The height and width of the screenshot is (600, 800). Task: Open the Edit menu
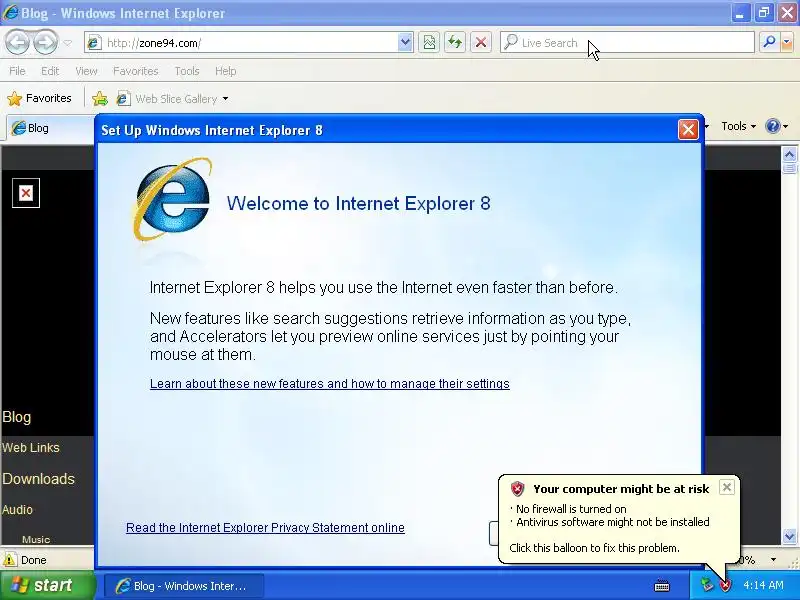pyautogui.click(x=50, y=71)
